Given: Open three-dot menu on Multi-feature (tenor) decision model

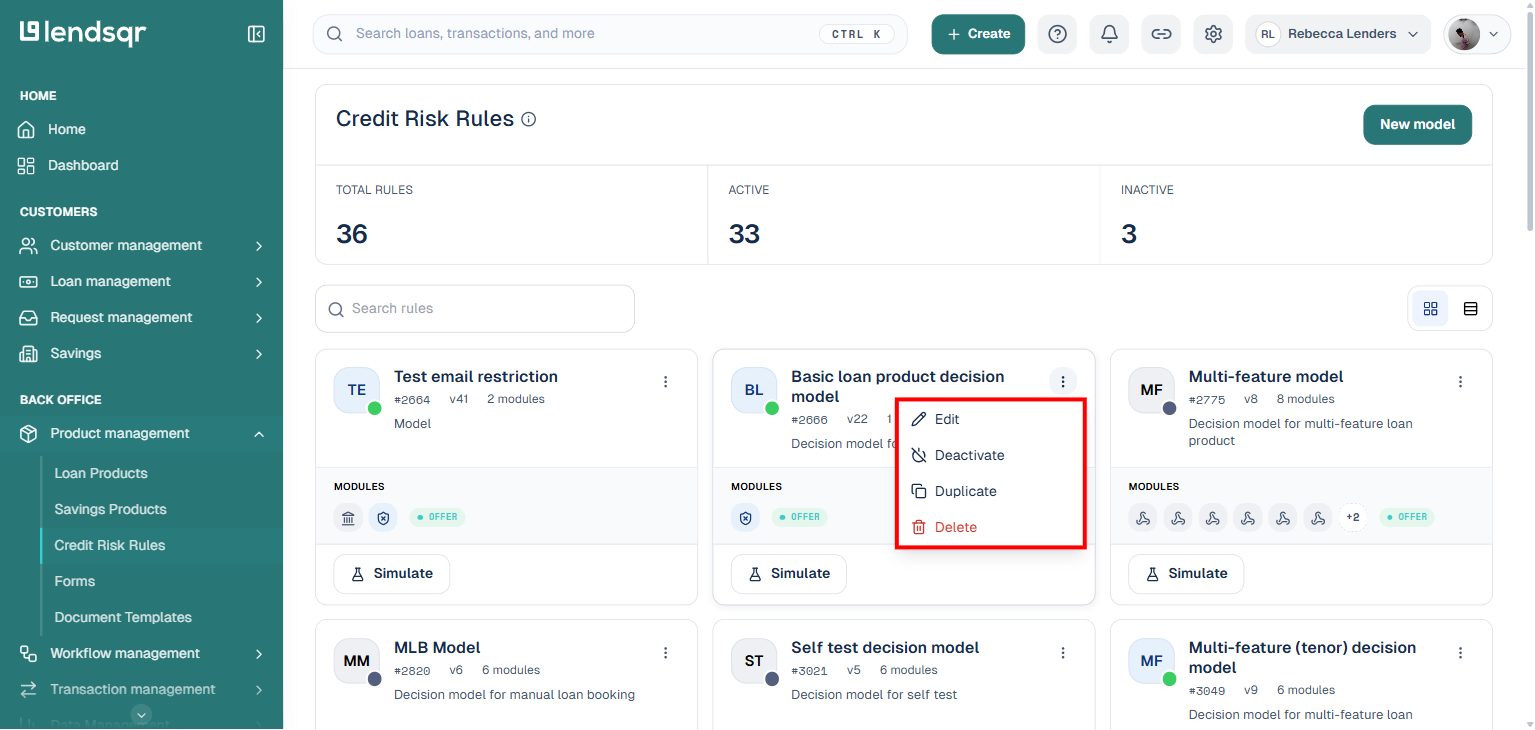Looking at the screenshot, I should pyautogui.click(x=1460, y=652).
